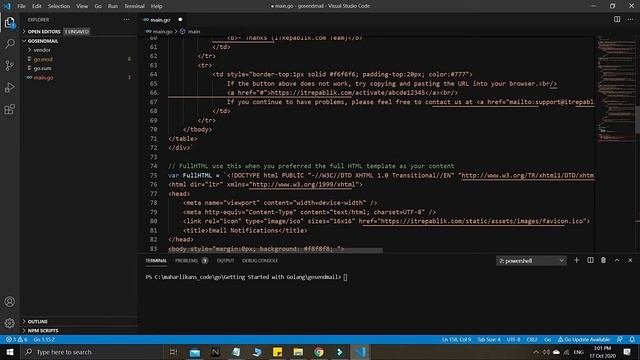Close the terminal panel
640x360 pixels.
(630, 260)
